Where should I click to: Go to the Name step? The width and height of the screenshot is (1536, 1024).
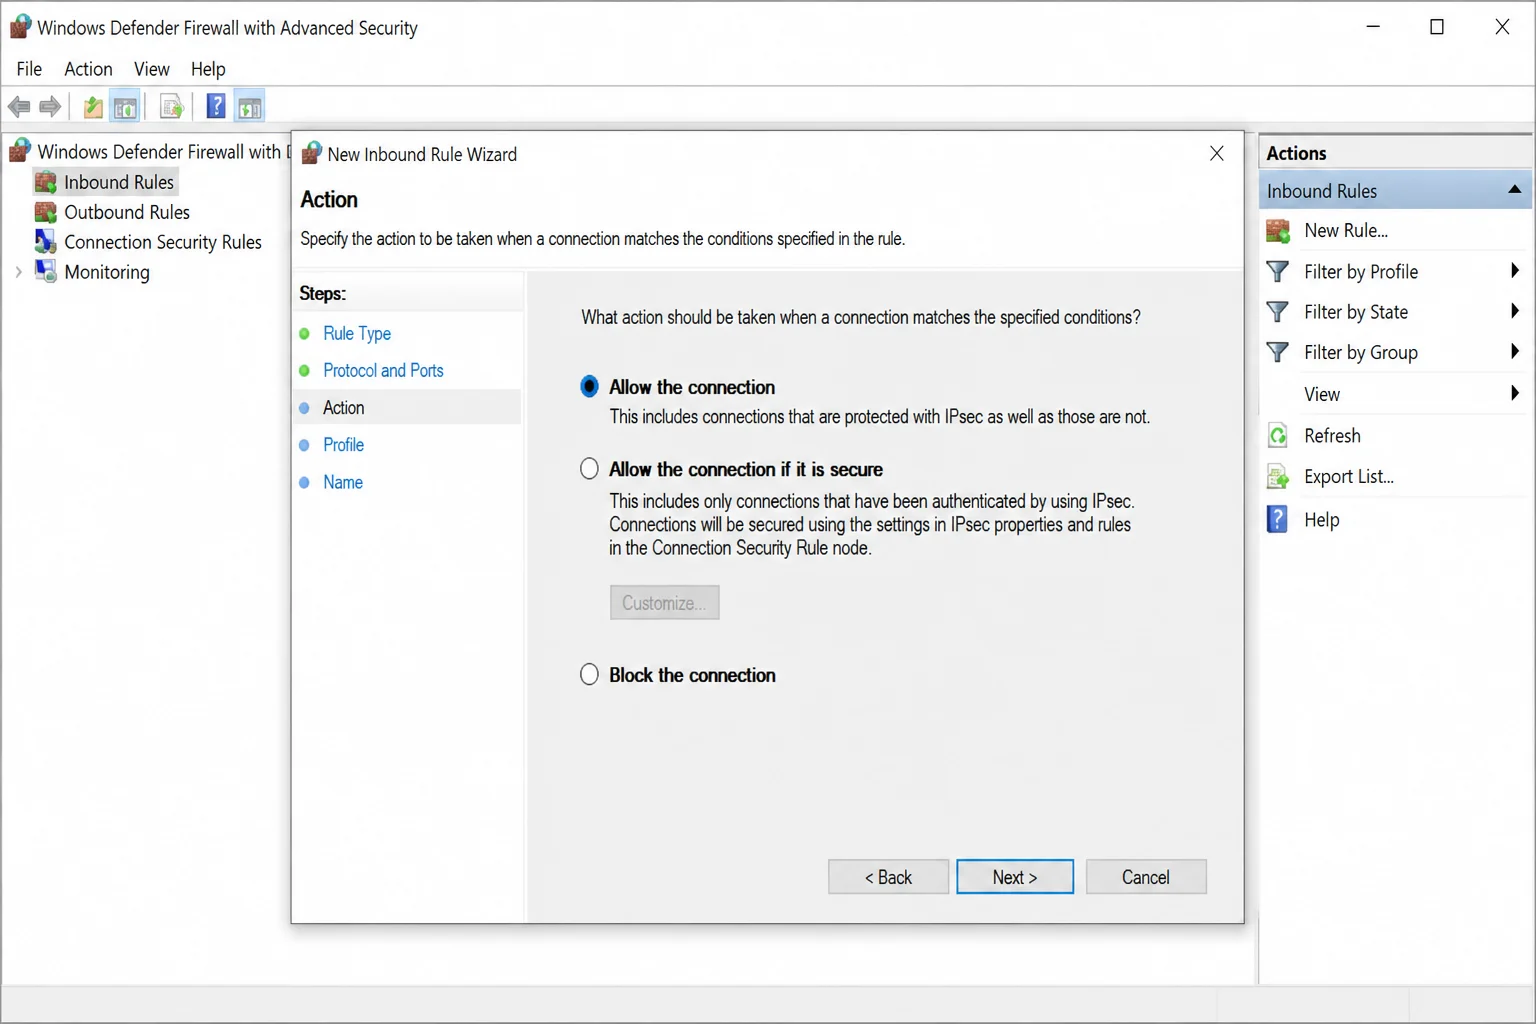pyautogui.click(x=343, y=482)
